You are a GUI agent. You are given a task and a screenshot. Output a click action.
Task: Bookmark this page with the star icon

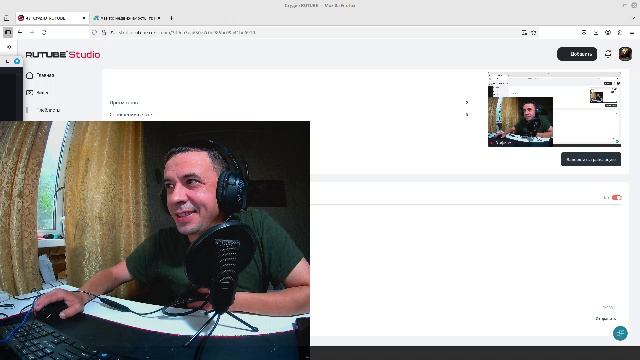tap(533, 32)
